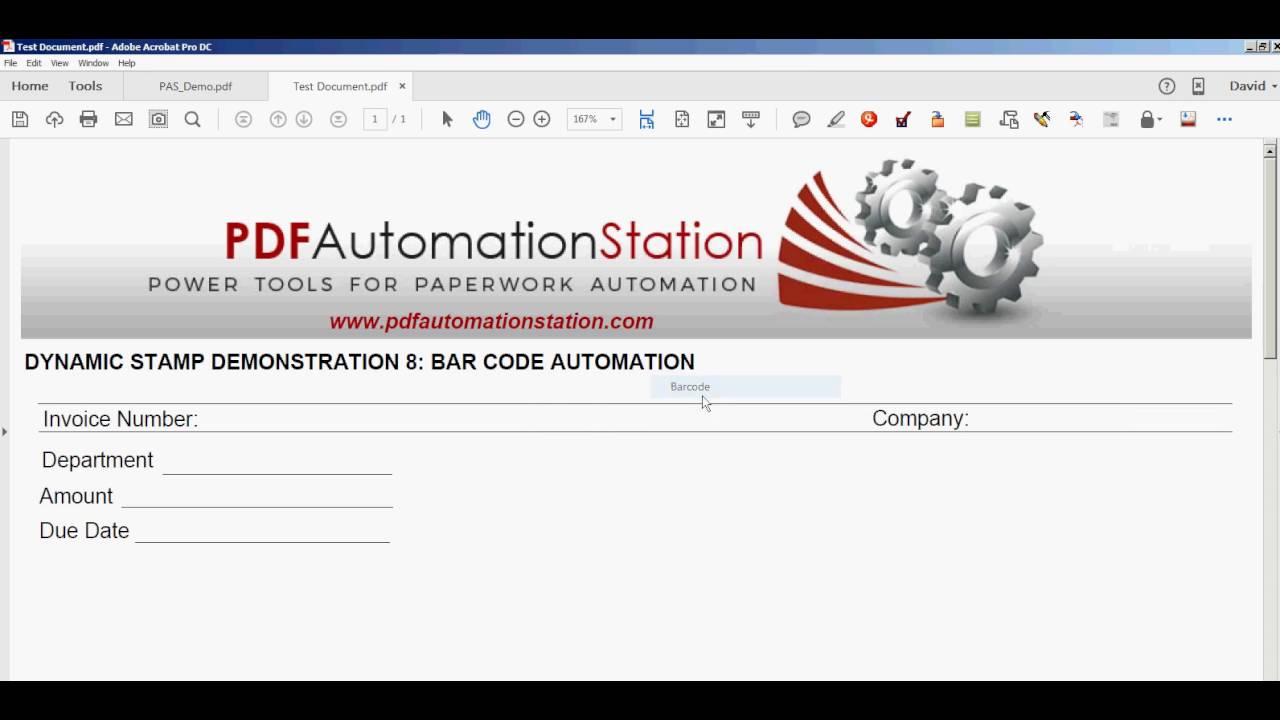The height and width of the screenshot is (720, 1280).
Task: Click the Help question mark icon
Action: point(1166,86)
